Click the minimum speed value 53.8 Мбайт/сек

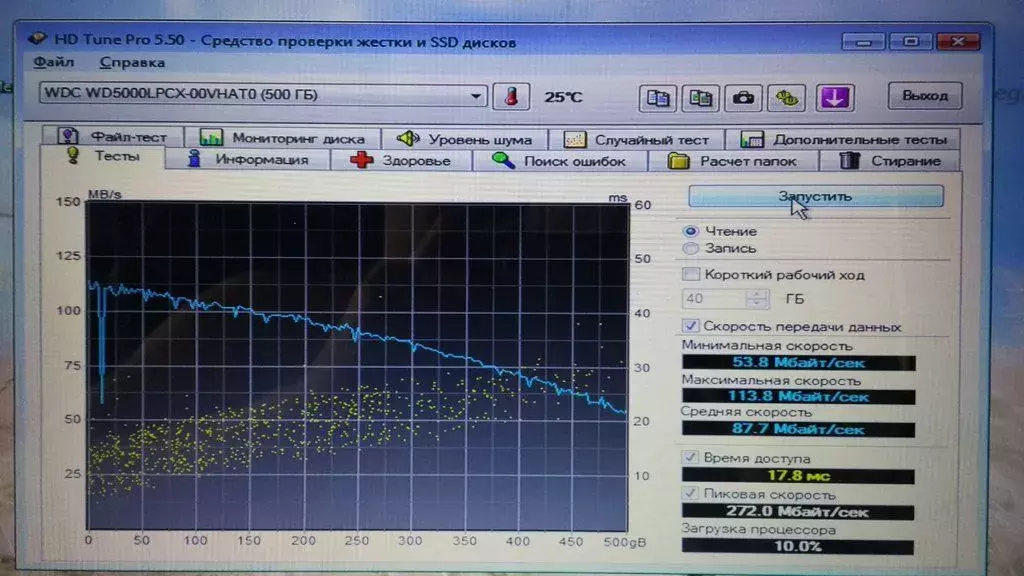click(798, 362)
